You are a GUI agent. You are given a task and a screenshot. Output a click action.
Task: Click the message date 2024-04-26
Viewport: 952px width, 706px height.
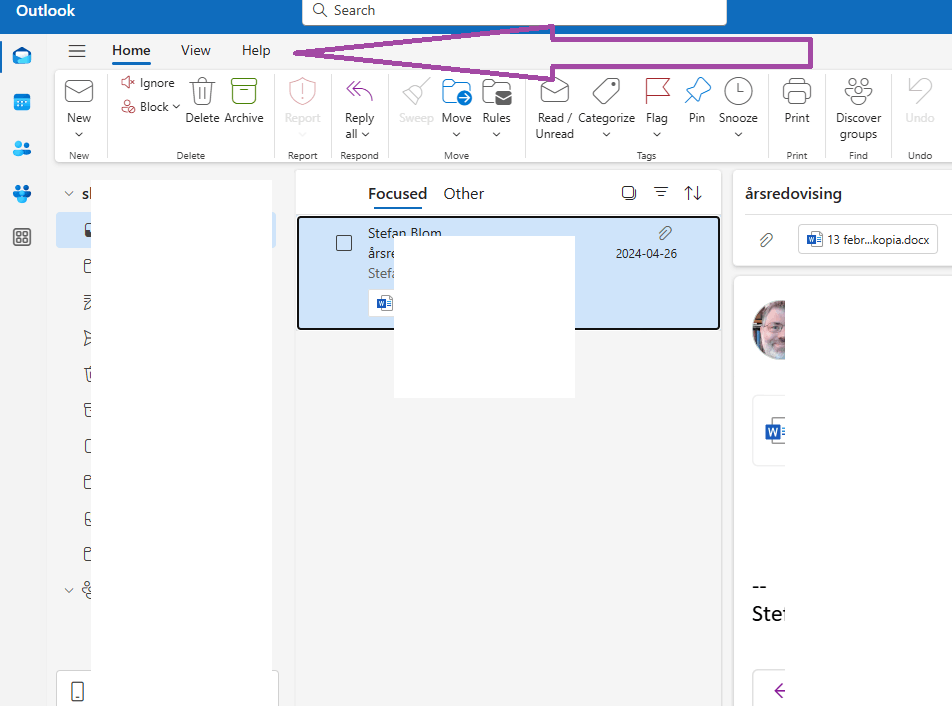tap(646, 254)
